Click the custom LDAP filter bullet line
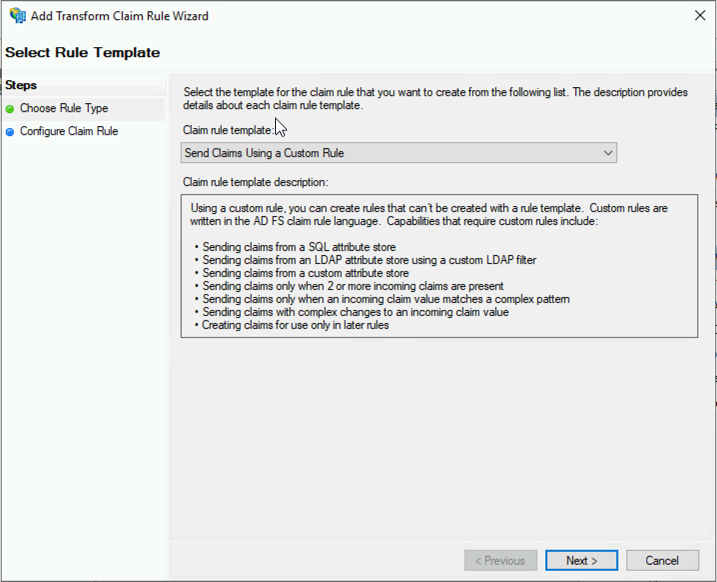Screen dimensions: 717x582 click(365, 260)
